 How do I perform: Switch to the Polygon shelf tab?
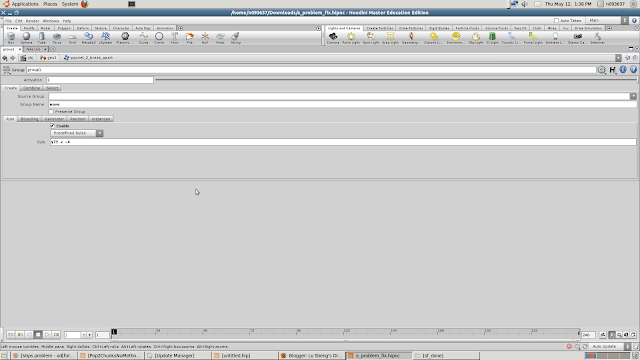(64, 28)
